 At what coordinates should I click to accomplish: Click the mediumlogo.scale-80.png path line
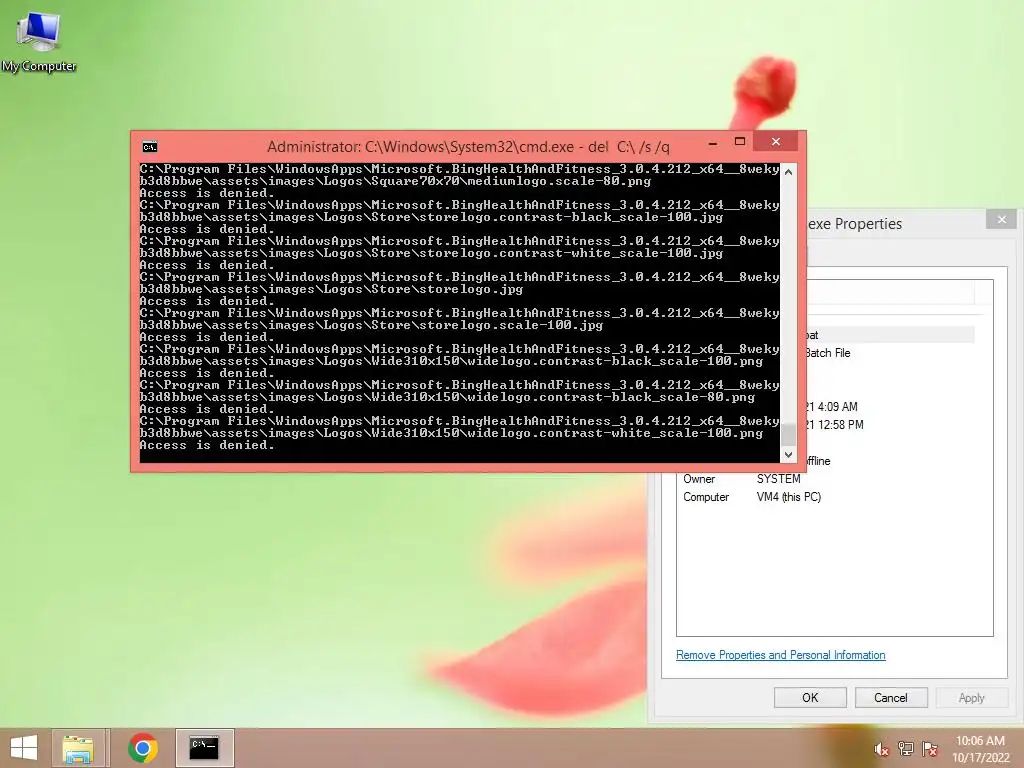[395, 181]
